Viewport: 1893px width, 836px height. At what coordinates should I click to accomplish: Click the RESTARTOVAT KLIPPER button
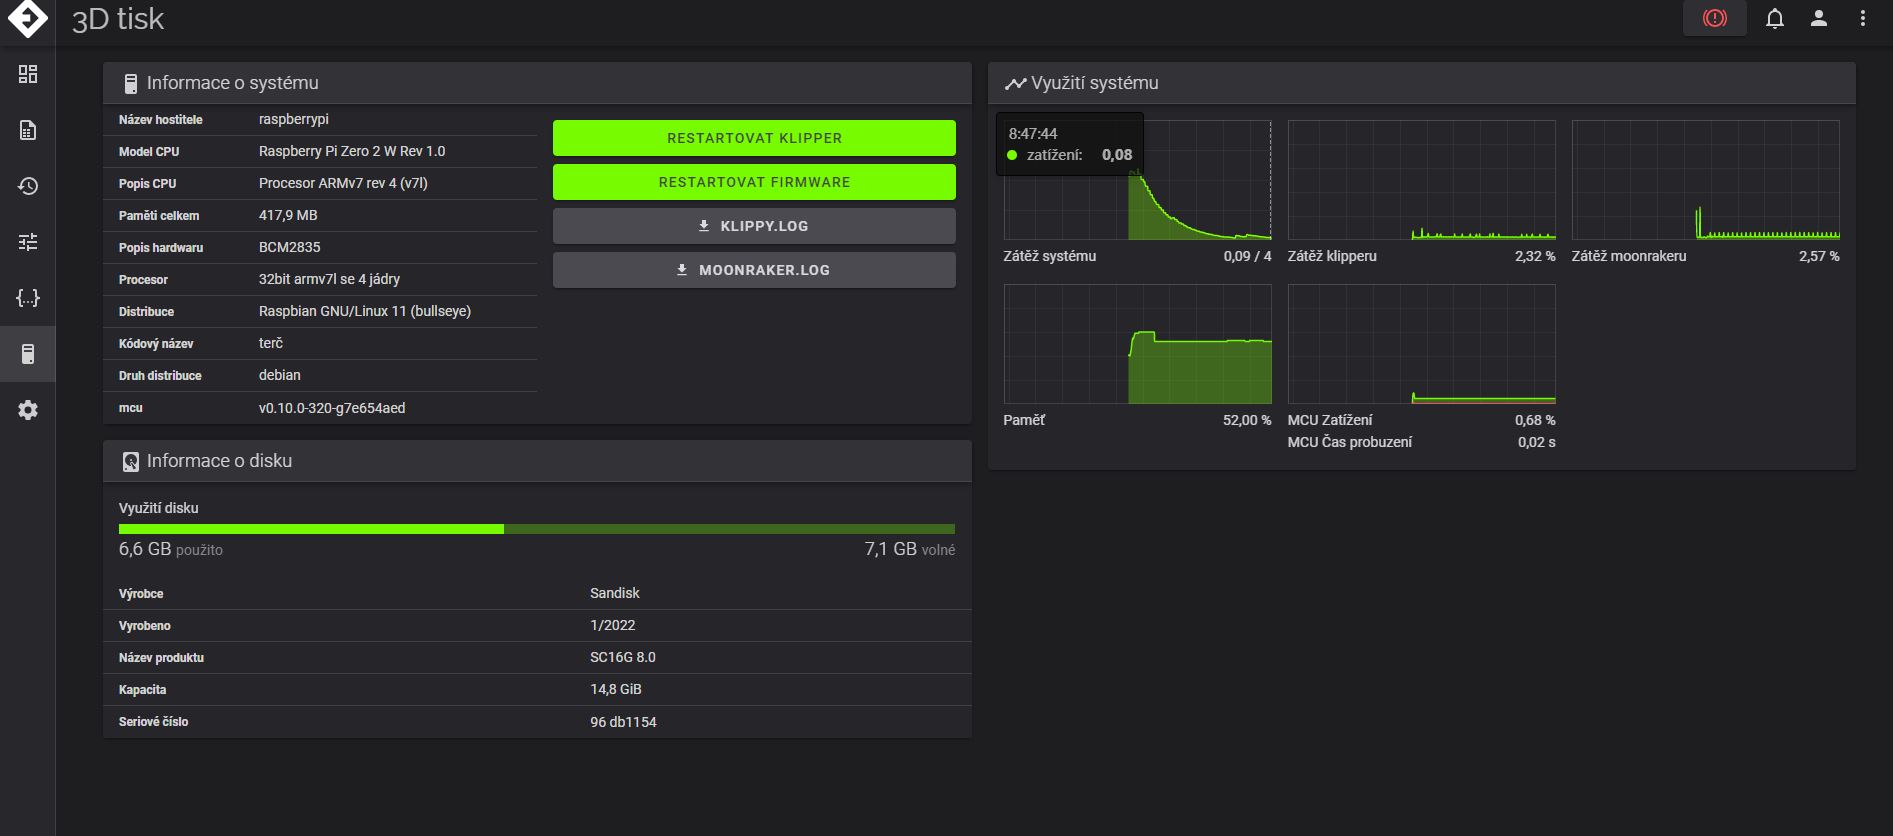point(754,138)
